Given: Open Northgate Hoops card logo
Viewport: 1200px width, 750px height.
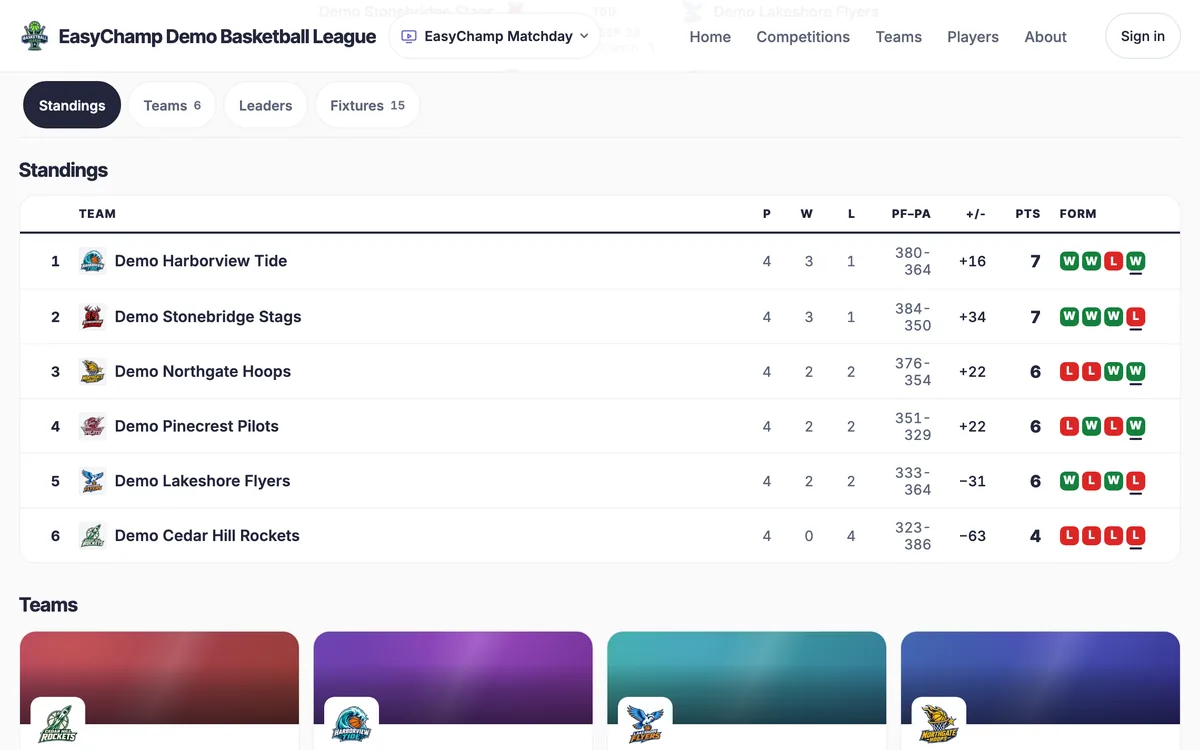Looking at the screenshot, I should pos(939,723).
